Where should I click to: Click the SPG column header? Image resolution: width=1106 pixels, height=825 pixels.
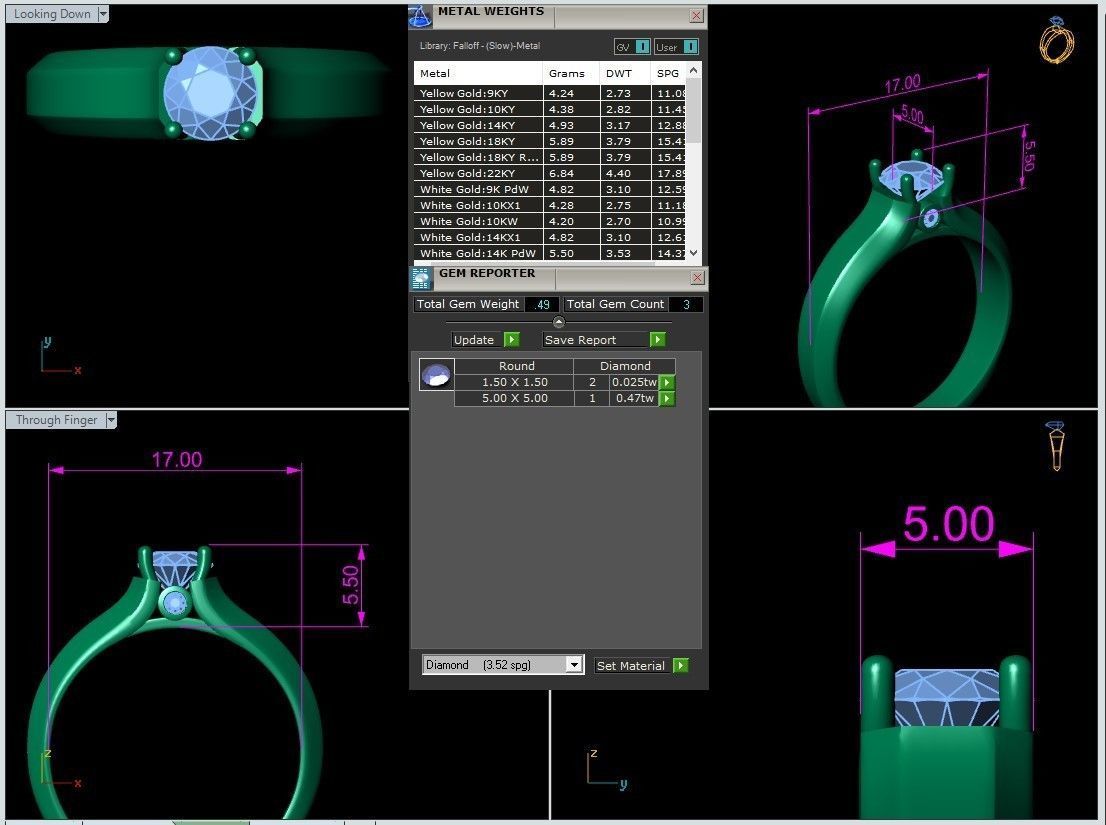tap(668, 73)
